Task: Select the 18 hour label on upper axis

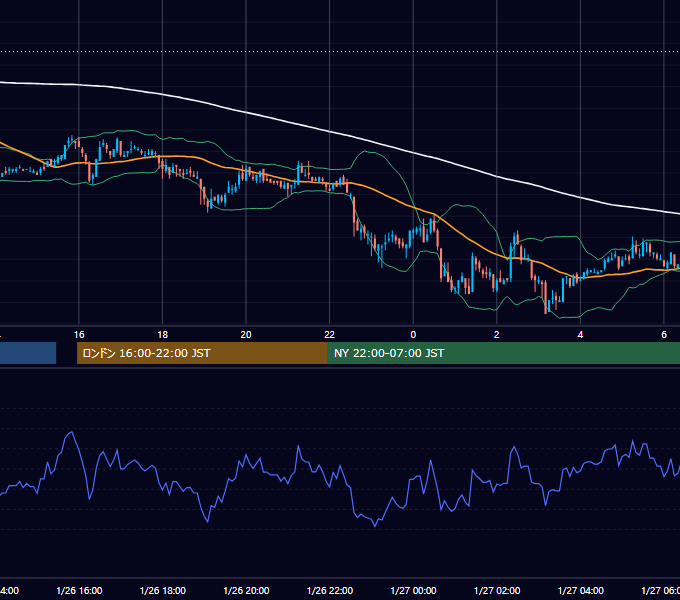Action: [x=163, y=335]
